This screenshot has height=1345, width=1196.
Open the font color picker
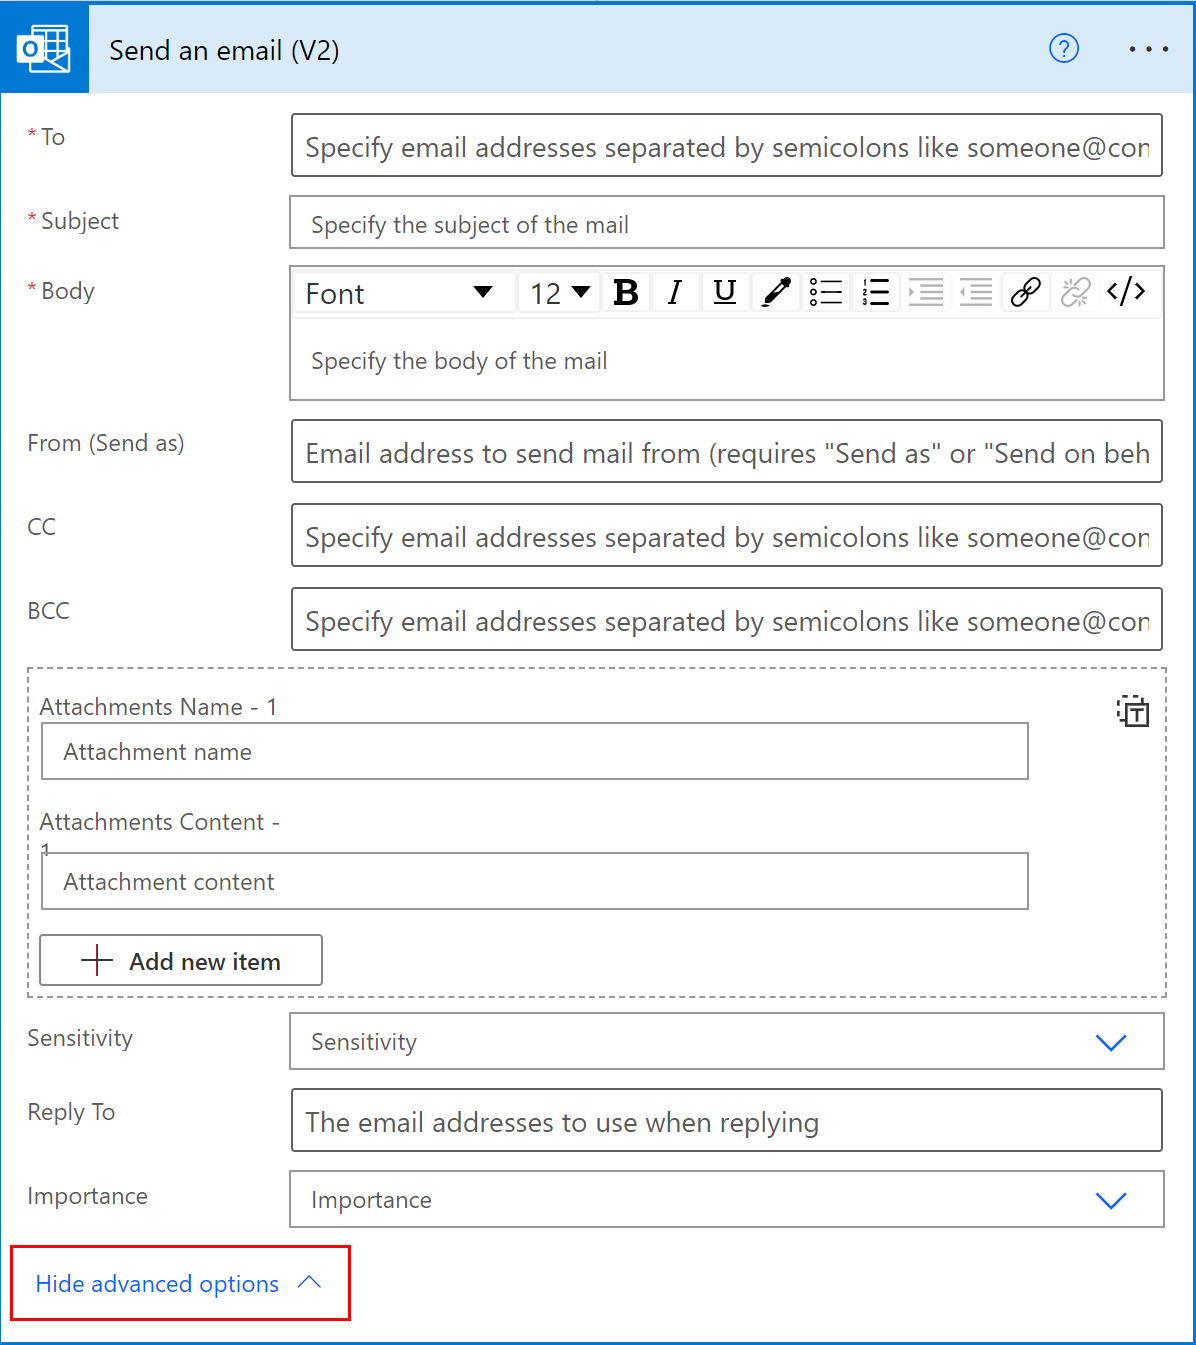(776, 292)
